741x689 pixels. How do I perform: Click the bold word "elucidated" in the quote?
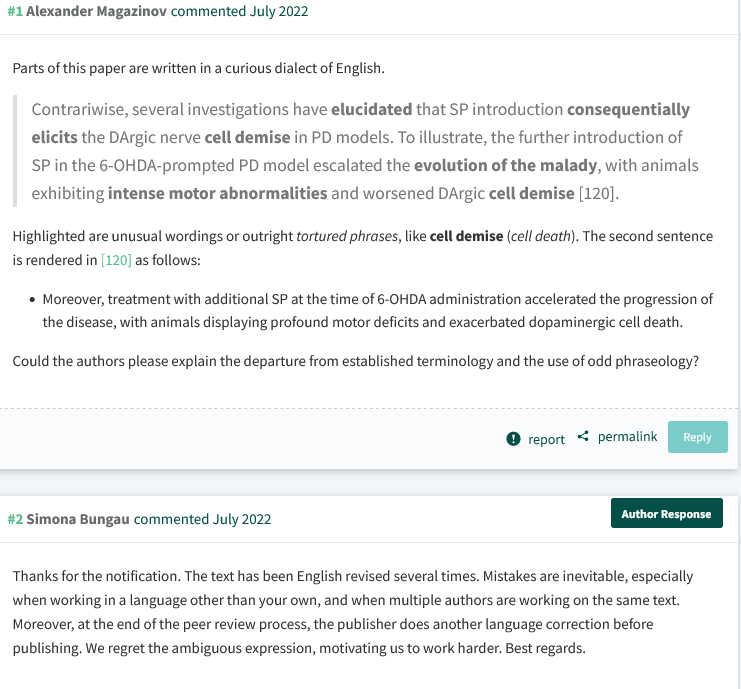[x=371, y=109]
